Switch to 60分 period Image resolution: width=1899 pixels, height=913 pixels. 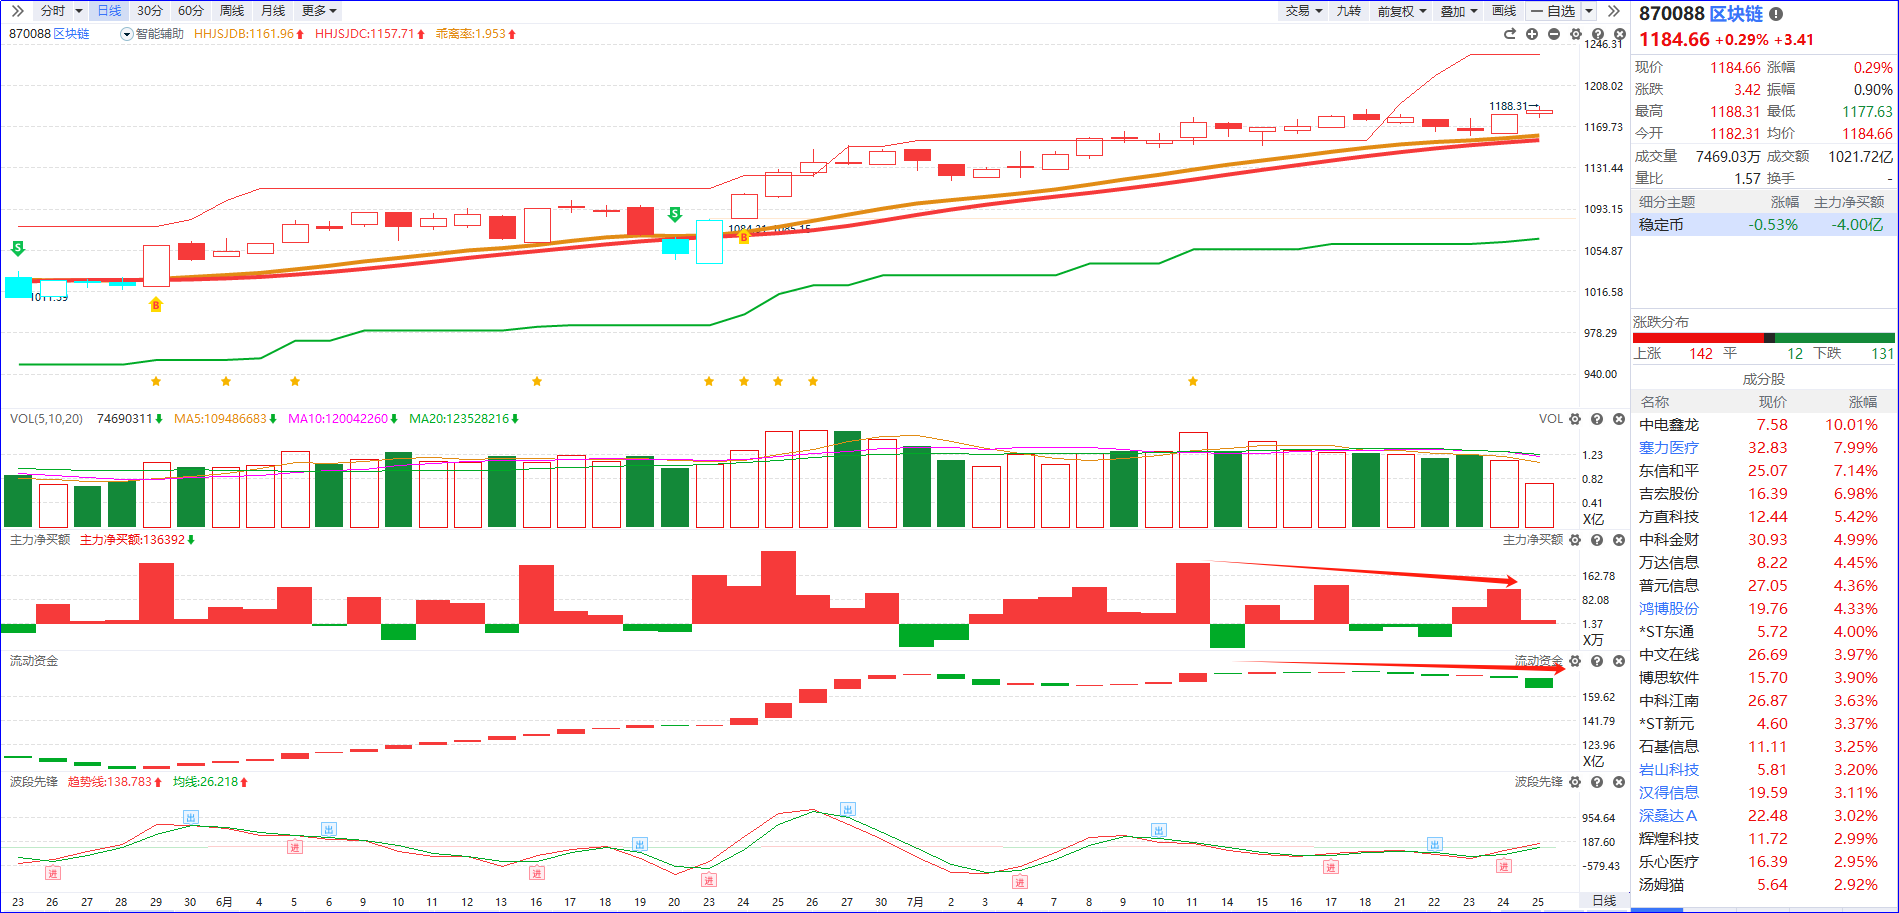point(191,11)
